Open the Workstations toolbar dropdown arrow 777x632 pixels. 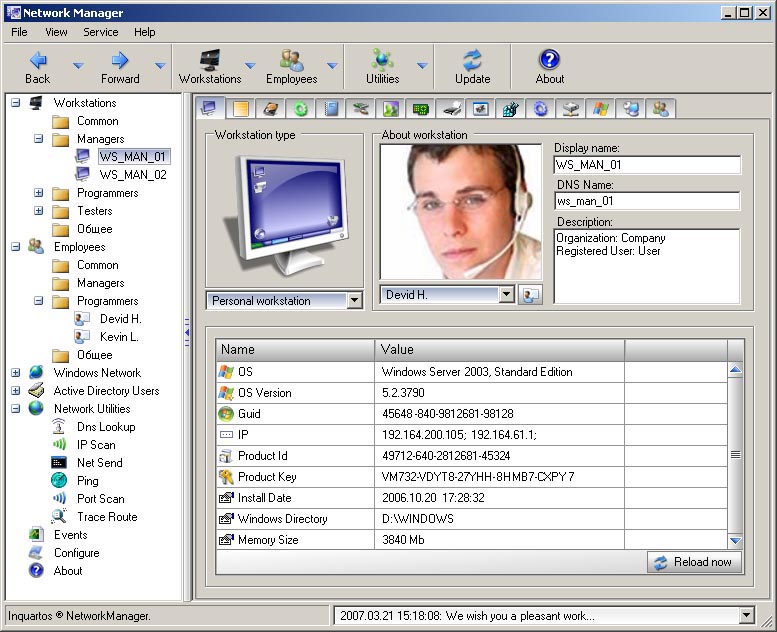click(x=249, y=66)
